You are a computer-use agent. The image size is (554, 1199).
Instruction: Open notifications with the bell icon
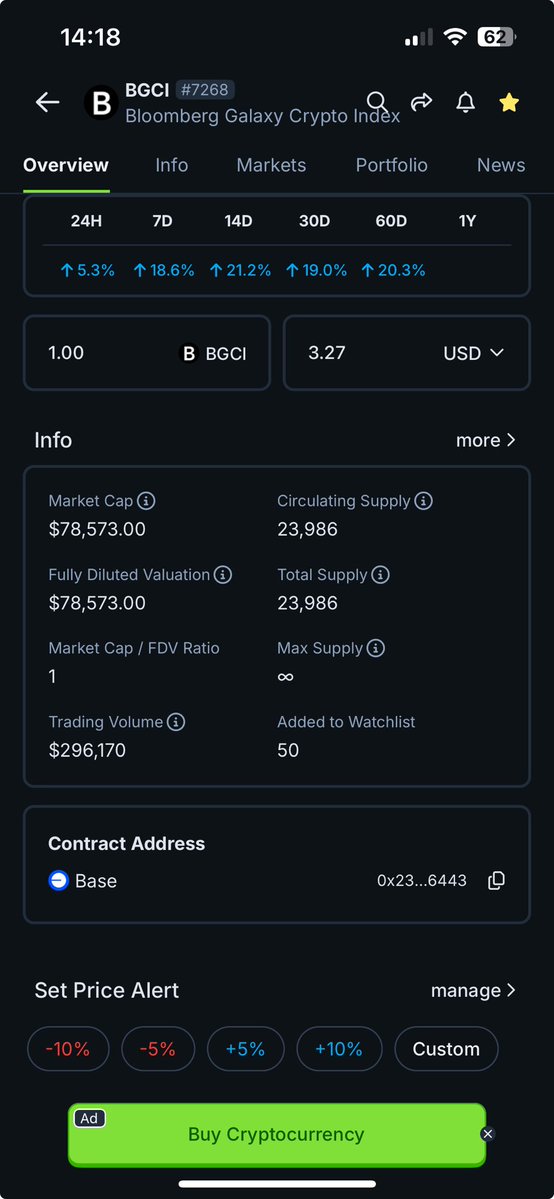[x=465, y=102]
